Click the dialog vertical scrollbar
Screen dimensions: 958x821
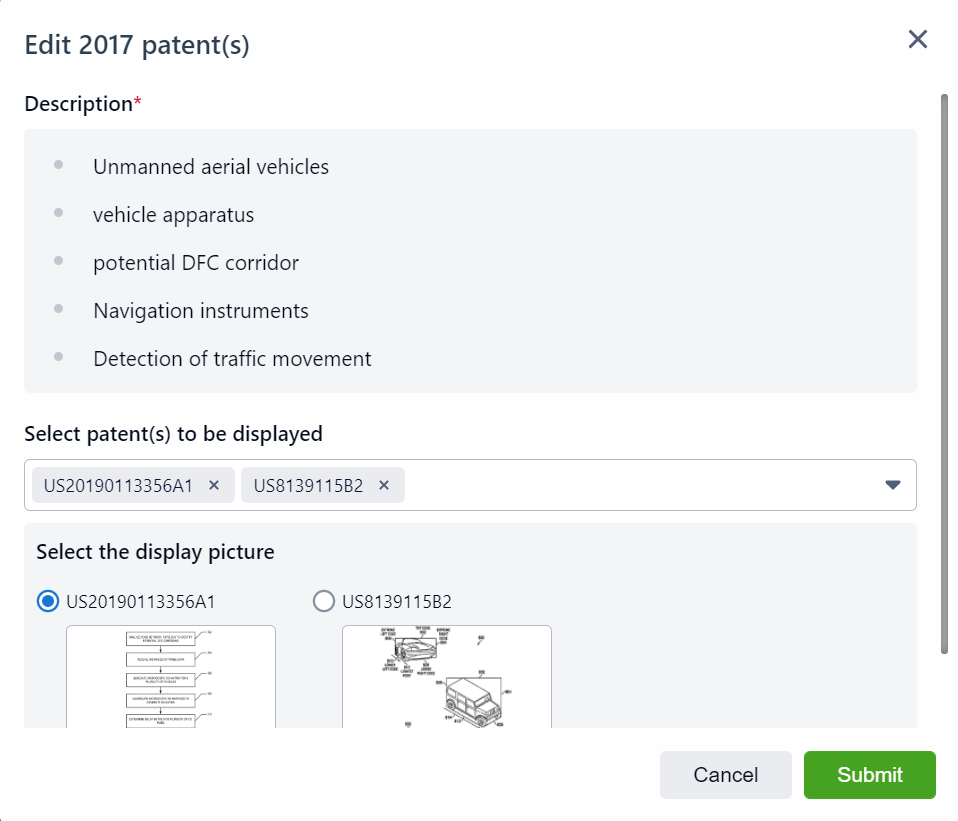pyautogui.click(x=944, y=375)
